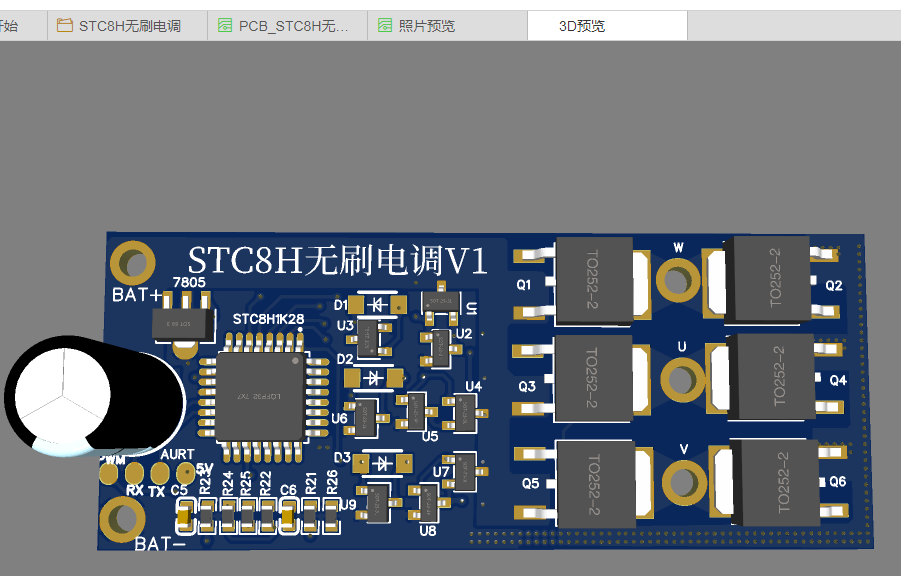Screen dimensions: 901x576
Task: Select the D1 diode
Action: [x=377, y=304]
